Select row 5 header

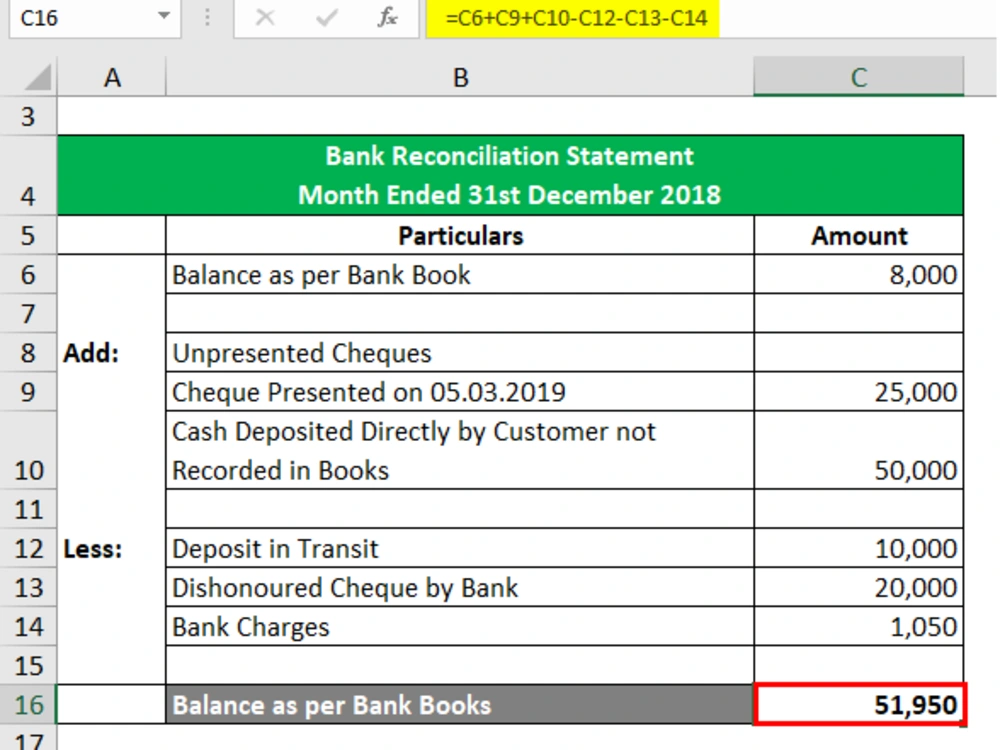click(28, 235)
